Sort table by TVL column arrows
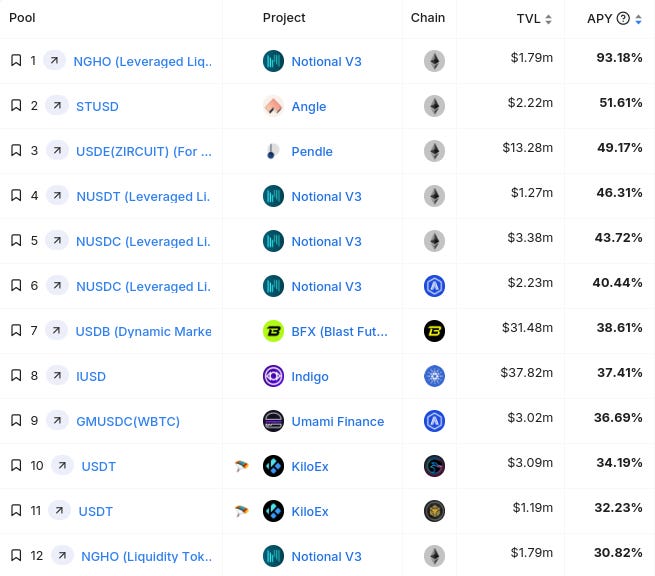Screen dimensions: 655x576 pos(548,19)
